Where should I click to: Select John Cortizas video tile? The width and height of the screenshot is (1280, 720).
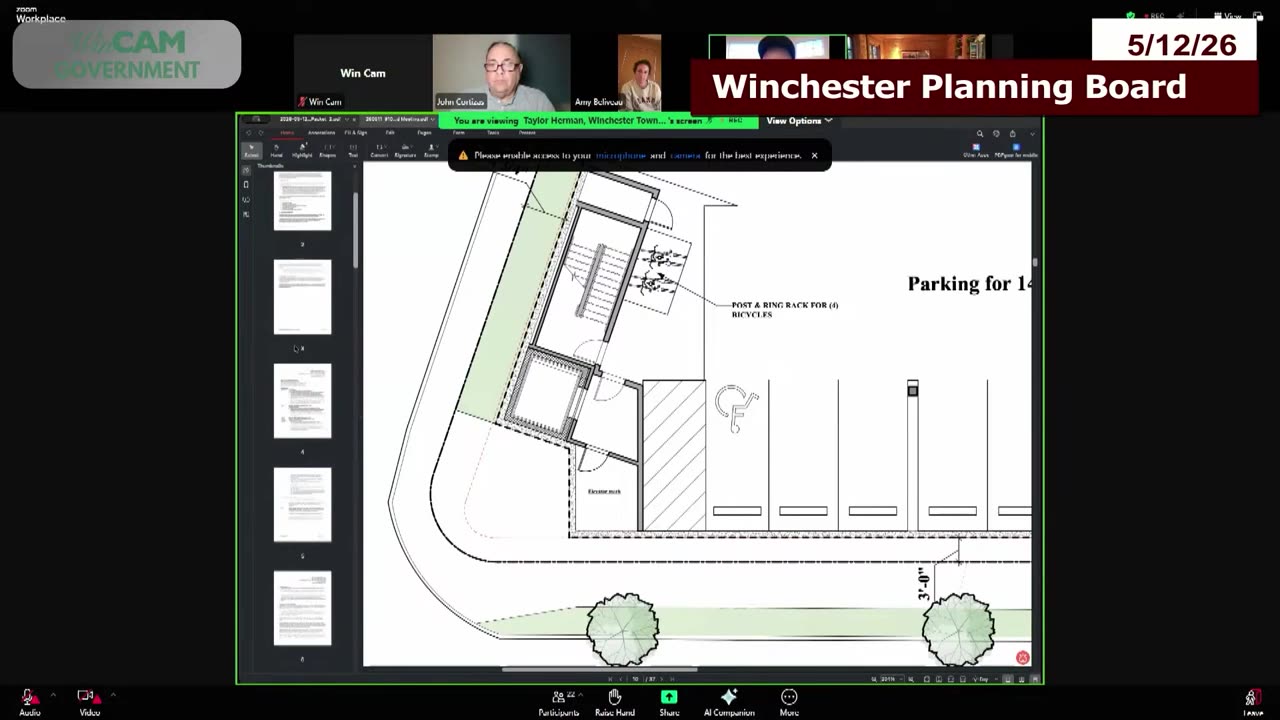pyautogui.click(x=501, y=72)
